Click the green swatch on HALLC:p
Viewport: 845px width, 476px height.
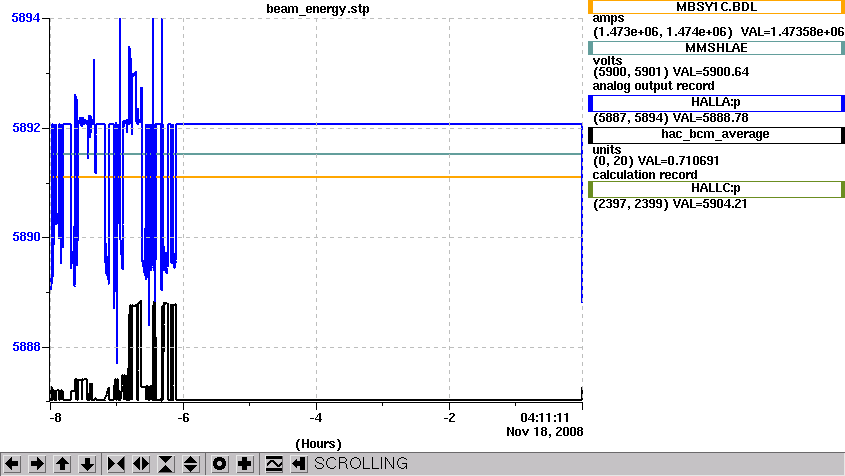pos(591,189)
